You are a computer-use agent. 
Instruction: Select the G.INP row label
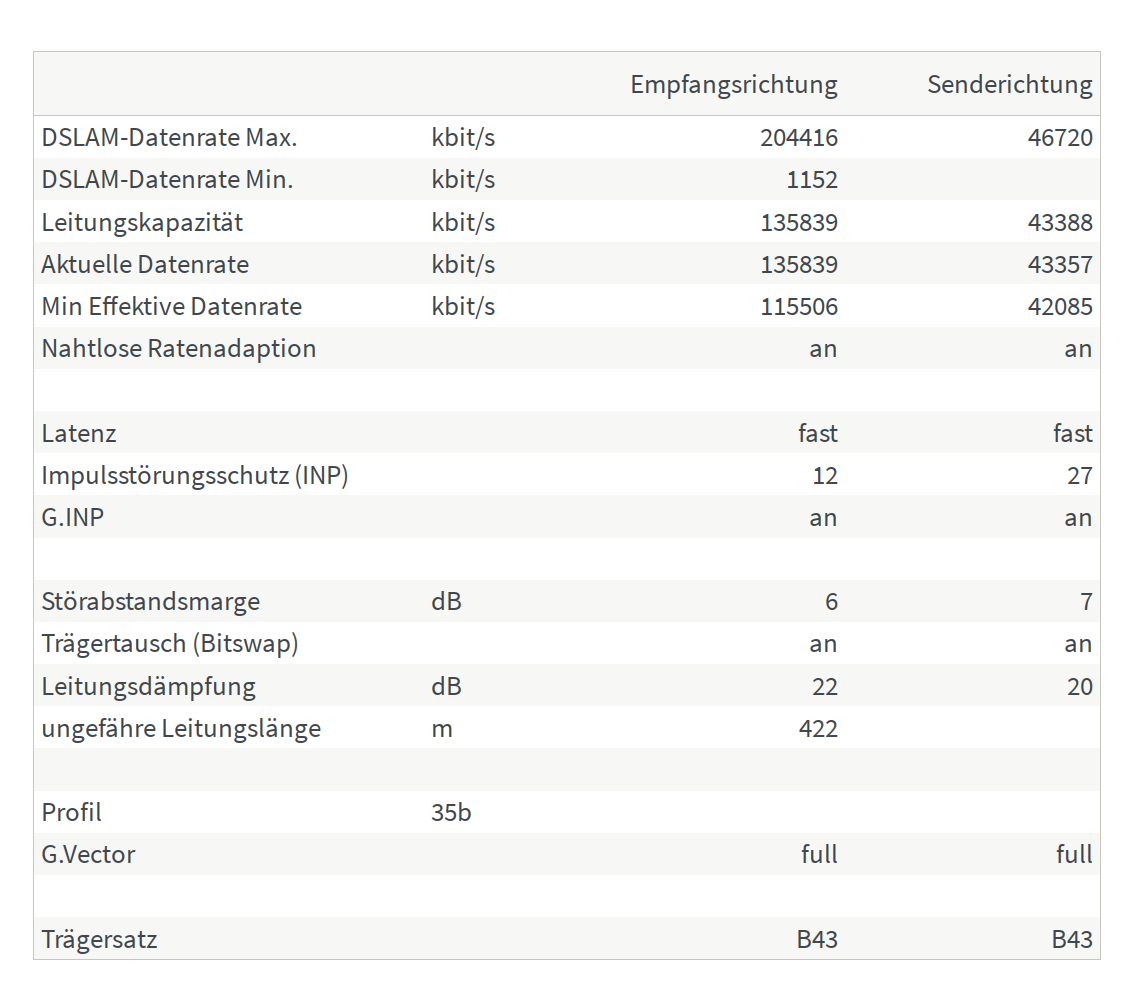(x=72, y=518)
